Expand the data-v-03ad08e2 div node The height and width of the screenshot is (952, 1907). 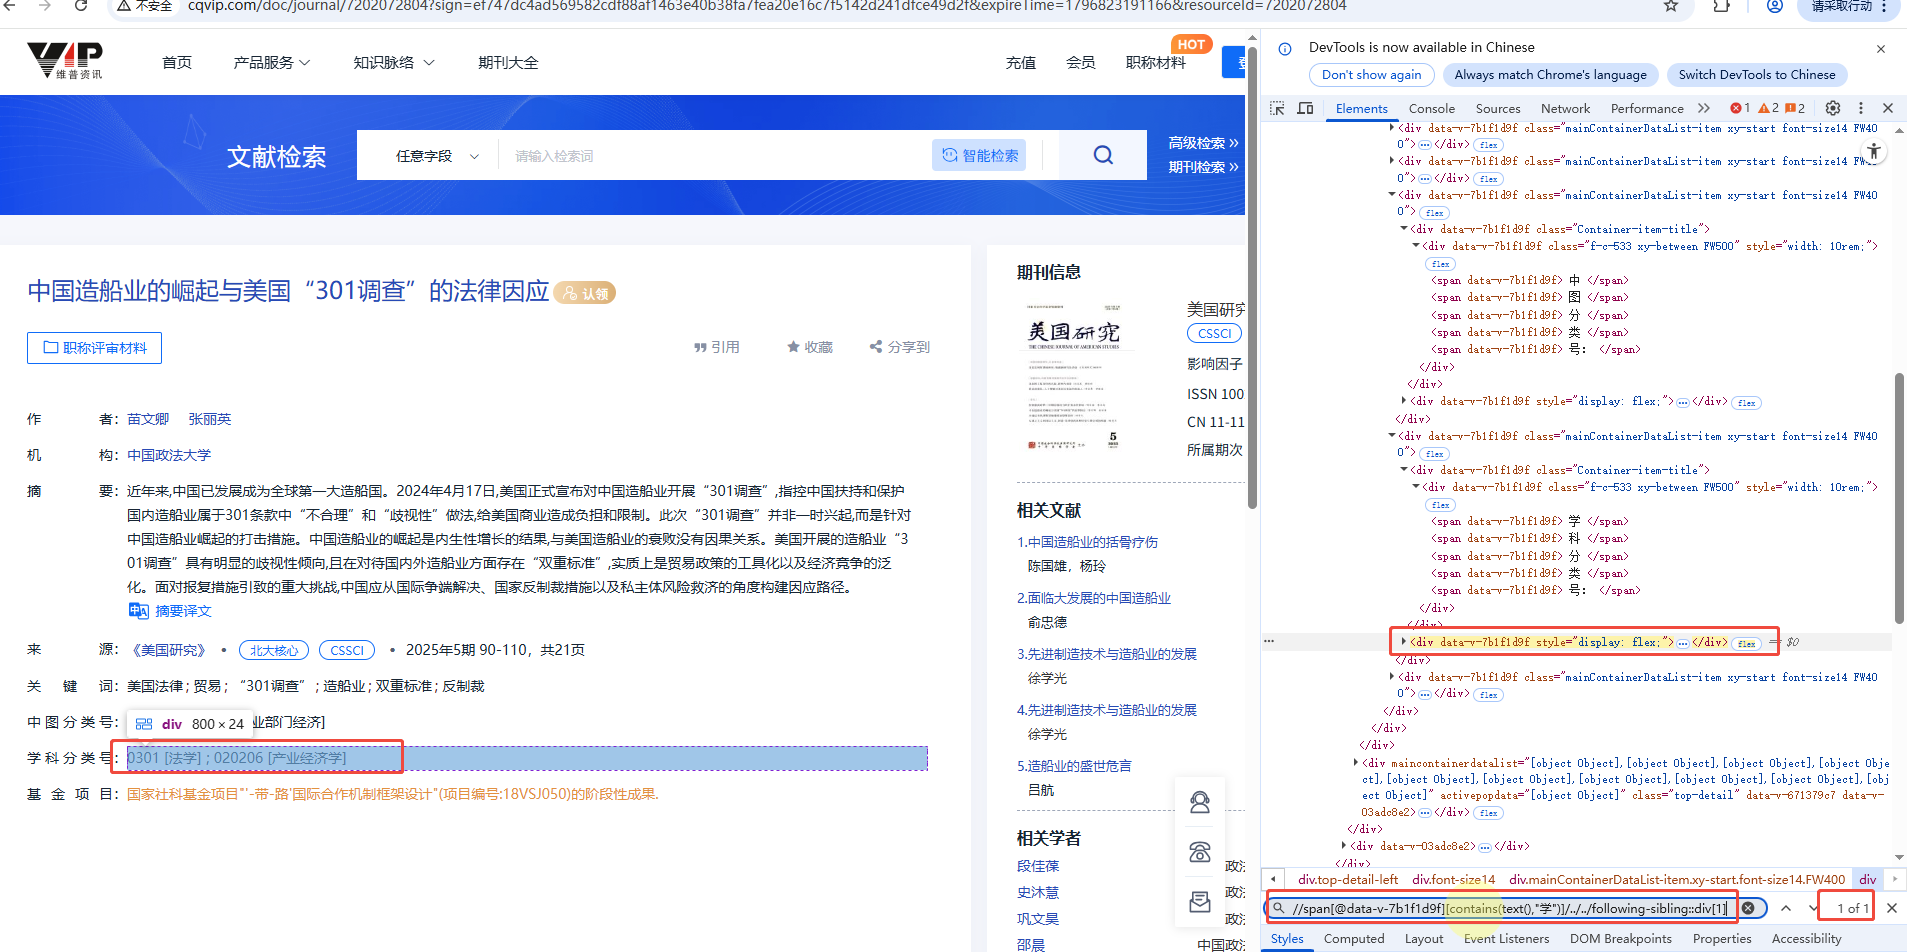click(1344, 846)
